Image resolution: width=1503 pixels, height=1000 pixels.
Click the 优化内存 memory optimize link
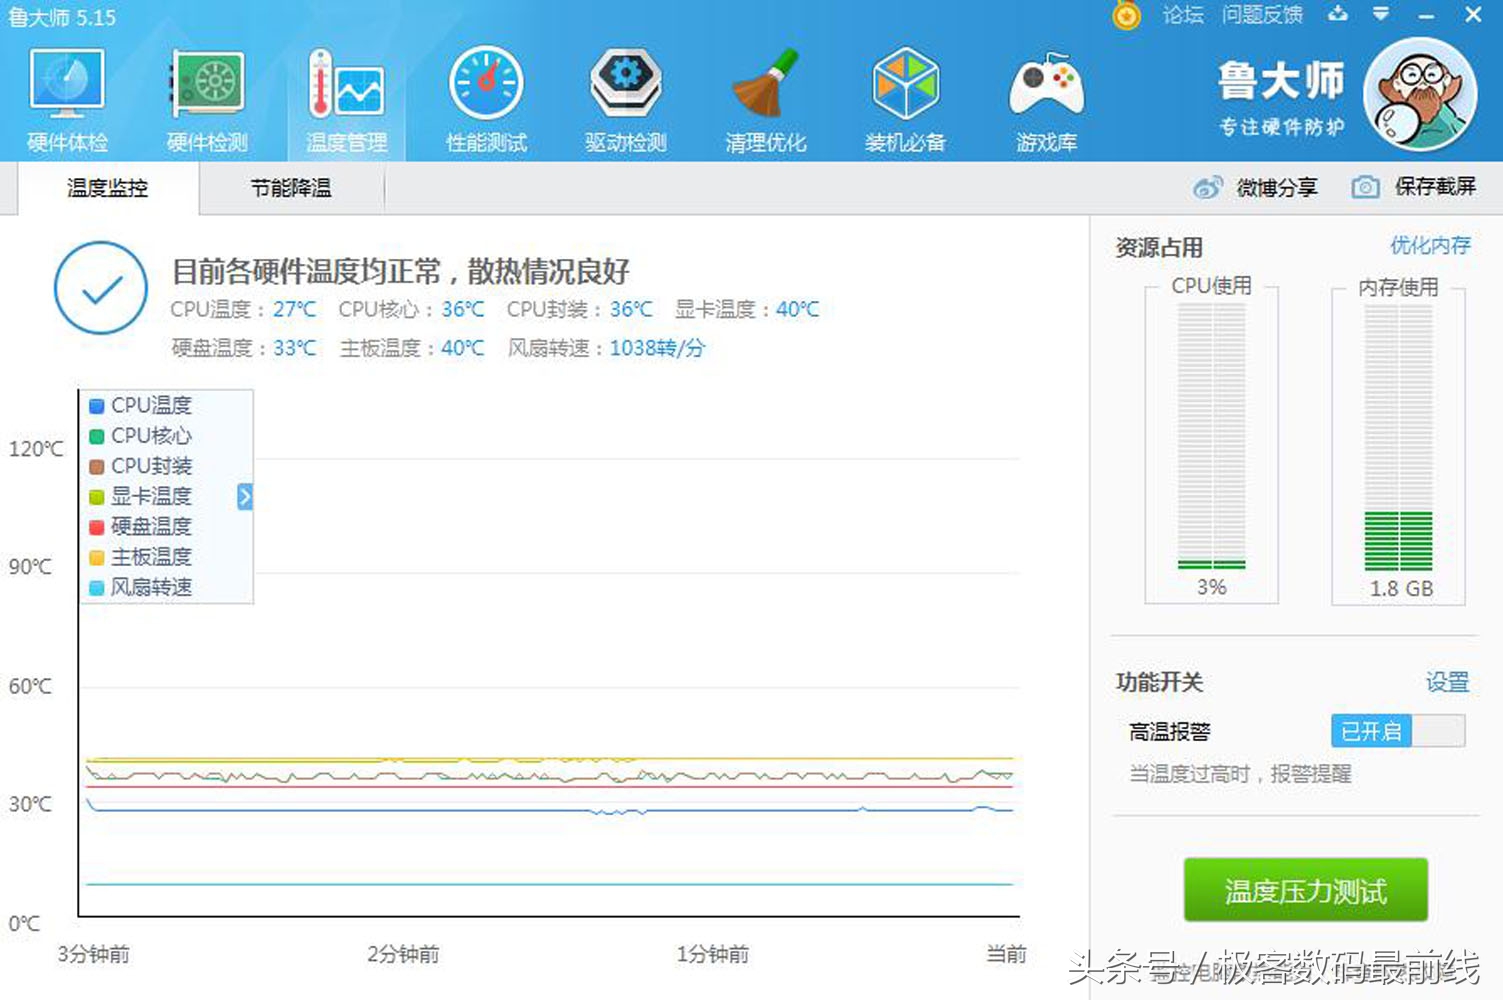coord(1432,246)
